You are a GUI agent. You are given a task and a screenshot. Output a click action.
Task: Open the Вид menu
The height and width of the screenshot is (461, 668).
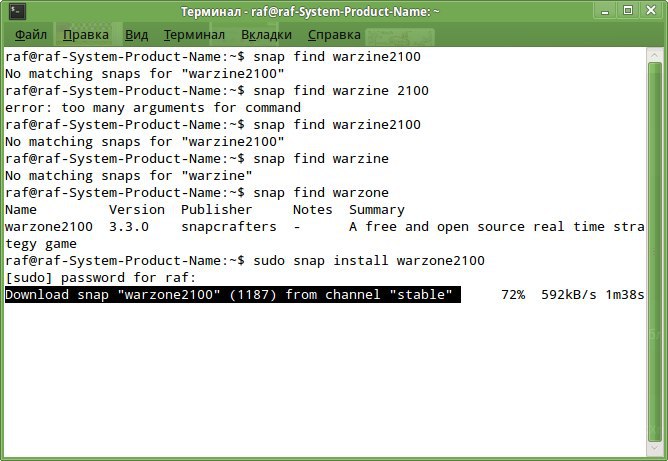pos(136,35)
